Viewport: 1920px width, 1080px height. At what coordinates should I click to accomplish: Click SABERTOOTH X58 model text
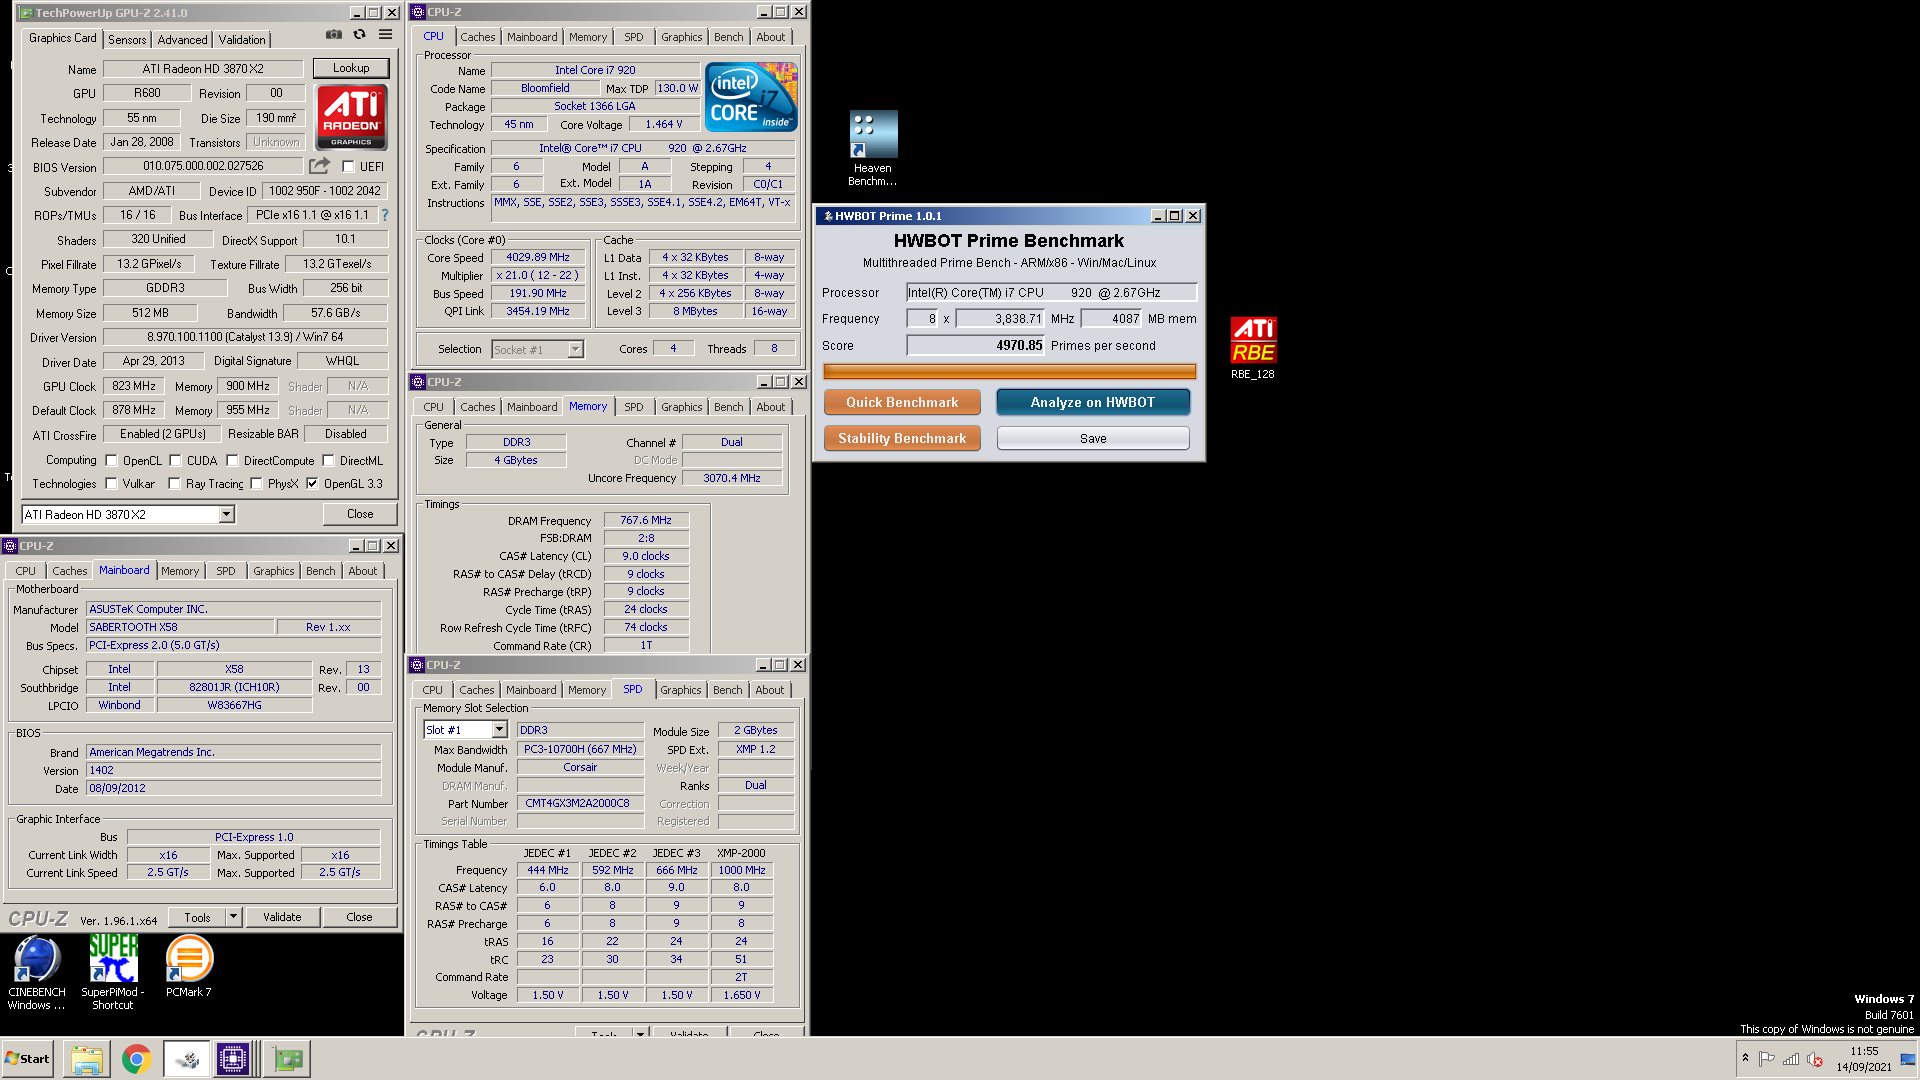click(x=133, y=627)
